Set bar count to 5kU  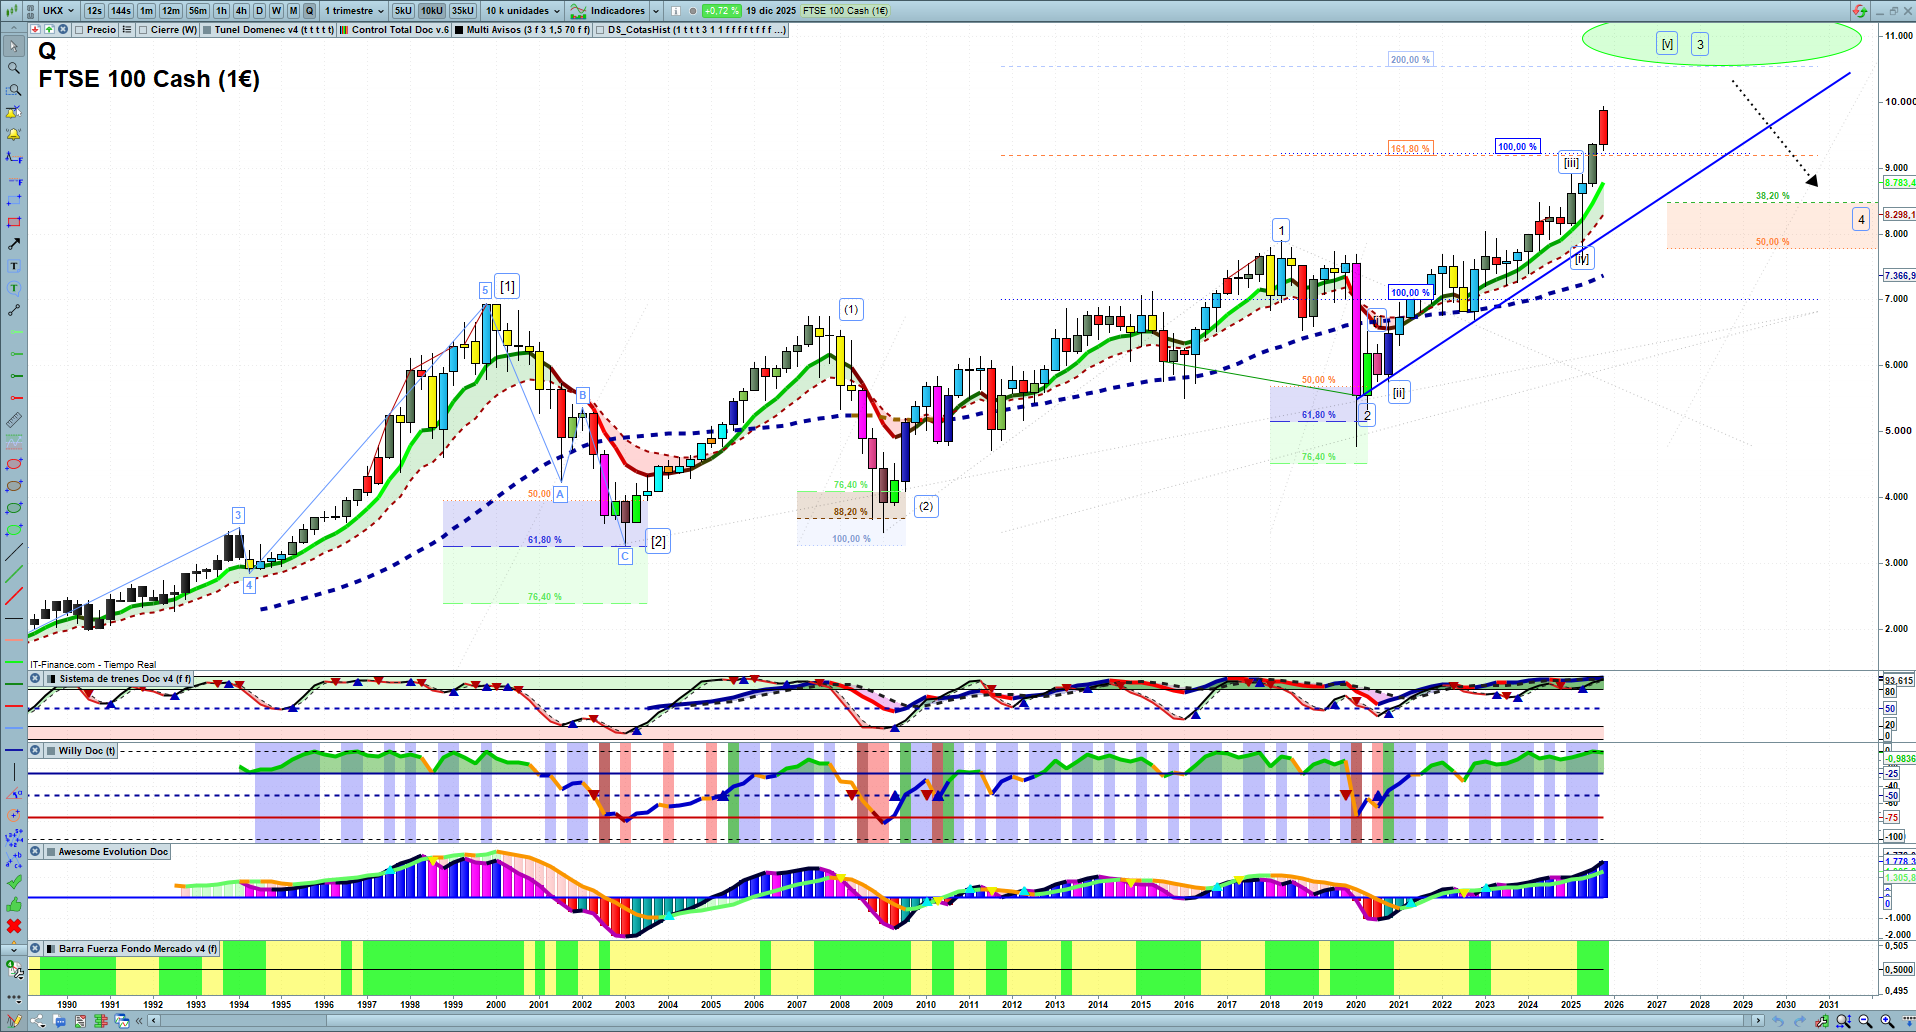tap(403, 11)
